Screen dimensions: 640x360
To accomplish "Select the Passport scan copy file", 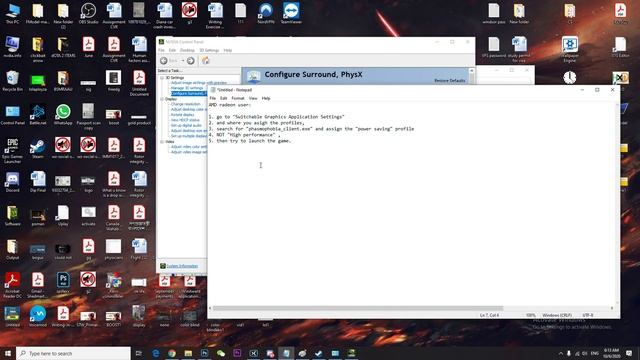I will (x=88, y=116).
